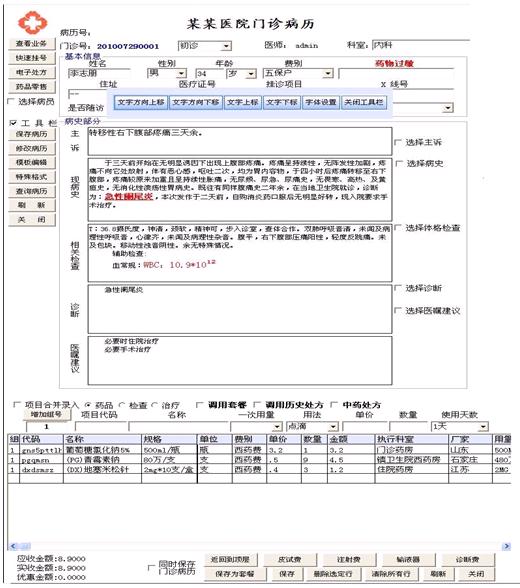Click the 快速挂号 sidebar button
Viewport: 520px width, 588px height.
point(31,58)
